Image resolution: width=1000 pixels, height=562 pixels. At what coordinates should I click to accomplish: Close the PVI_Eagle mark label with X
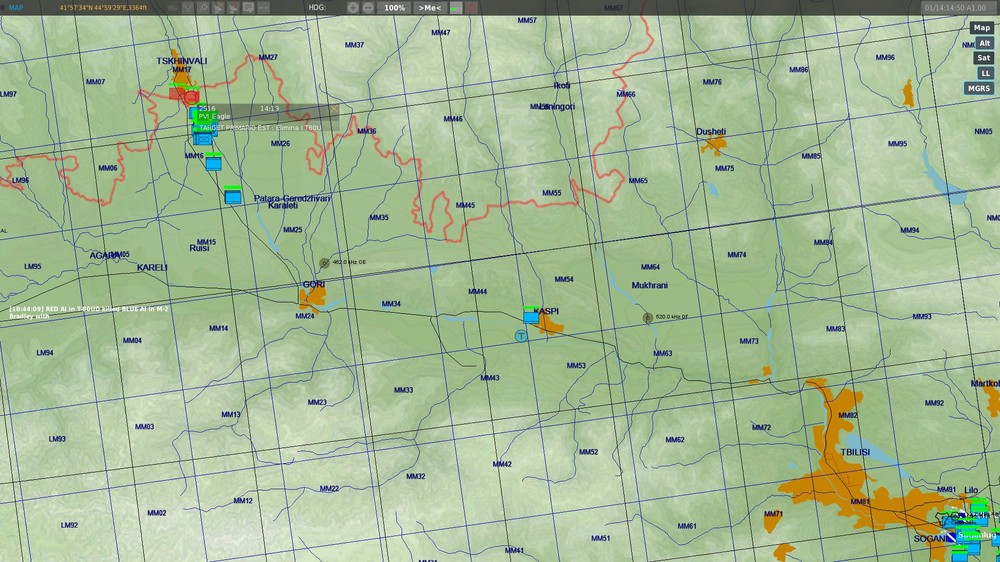point(333,109)
